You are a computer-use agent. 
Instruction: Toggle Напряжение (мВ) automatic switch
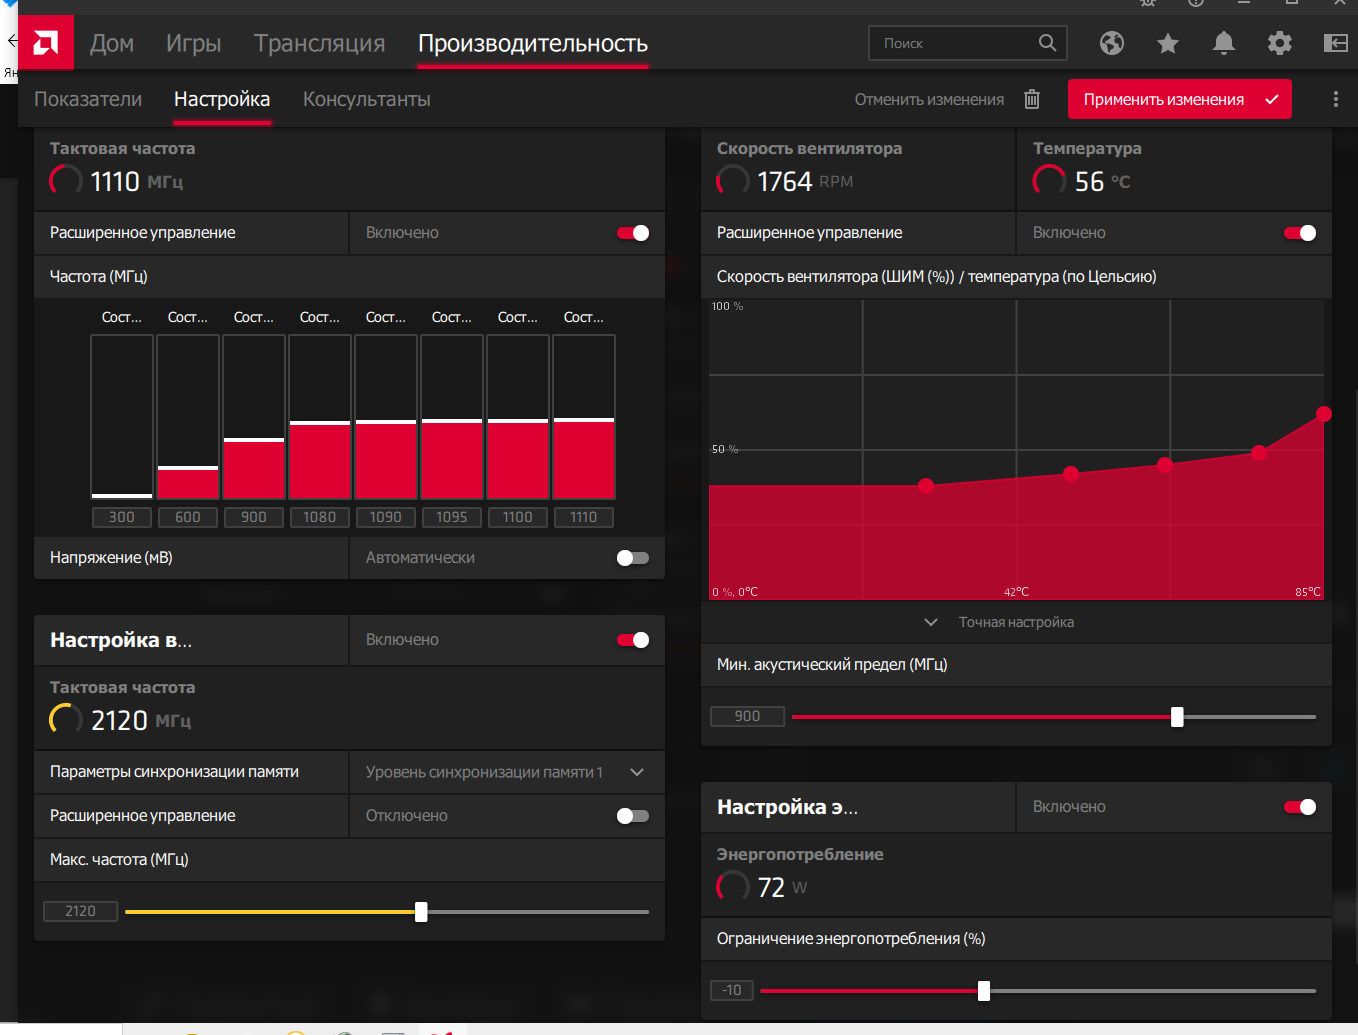[633, 558]
